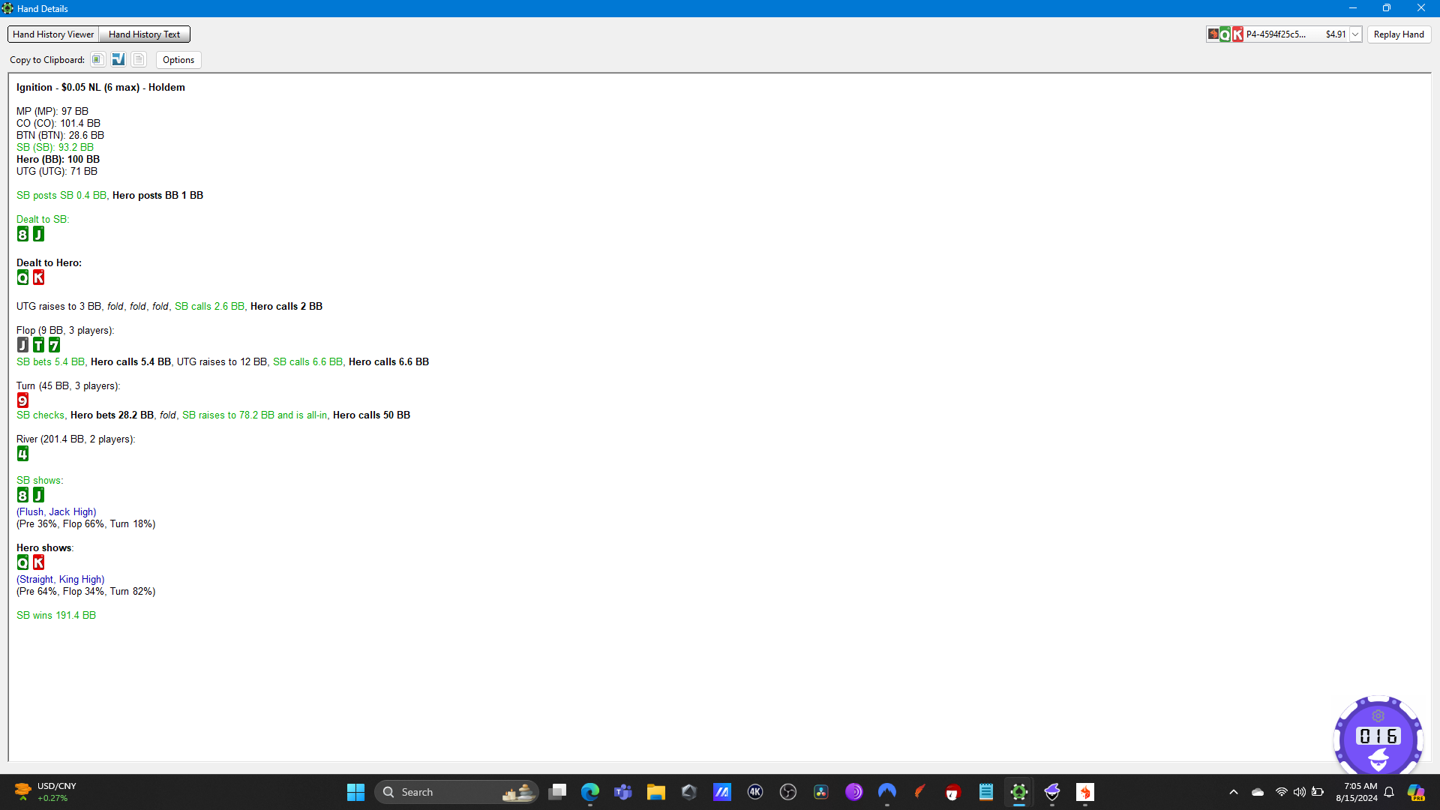Expand the hand selector dropdown arrow
The image size is (1440, 810).
[1355, 35]
